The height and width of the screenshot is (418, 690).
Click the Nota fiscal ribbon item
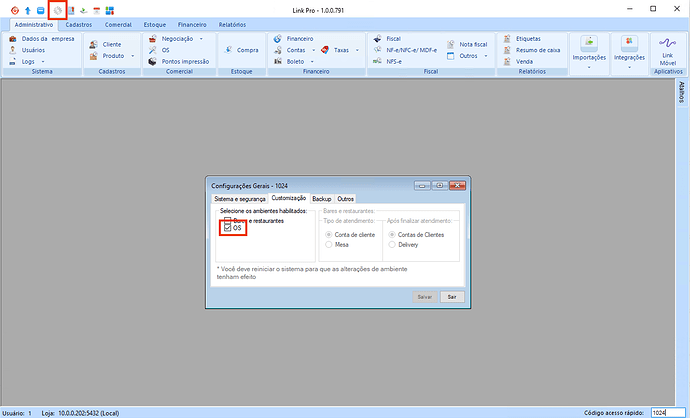[471, 44]
